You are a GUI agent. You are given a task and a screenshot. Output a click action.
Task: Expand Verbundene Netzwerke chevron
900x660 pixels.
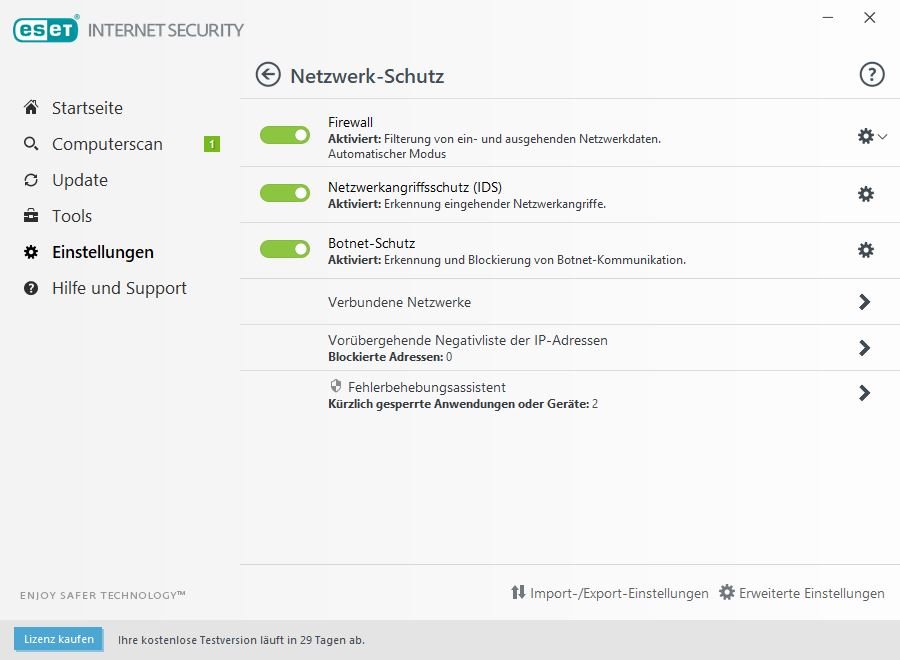865,302
